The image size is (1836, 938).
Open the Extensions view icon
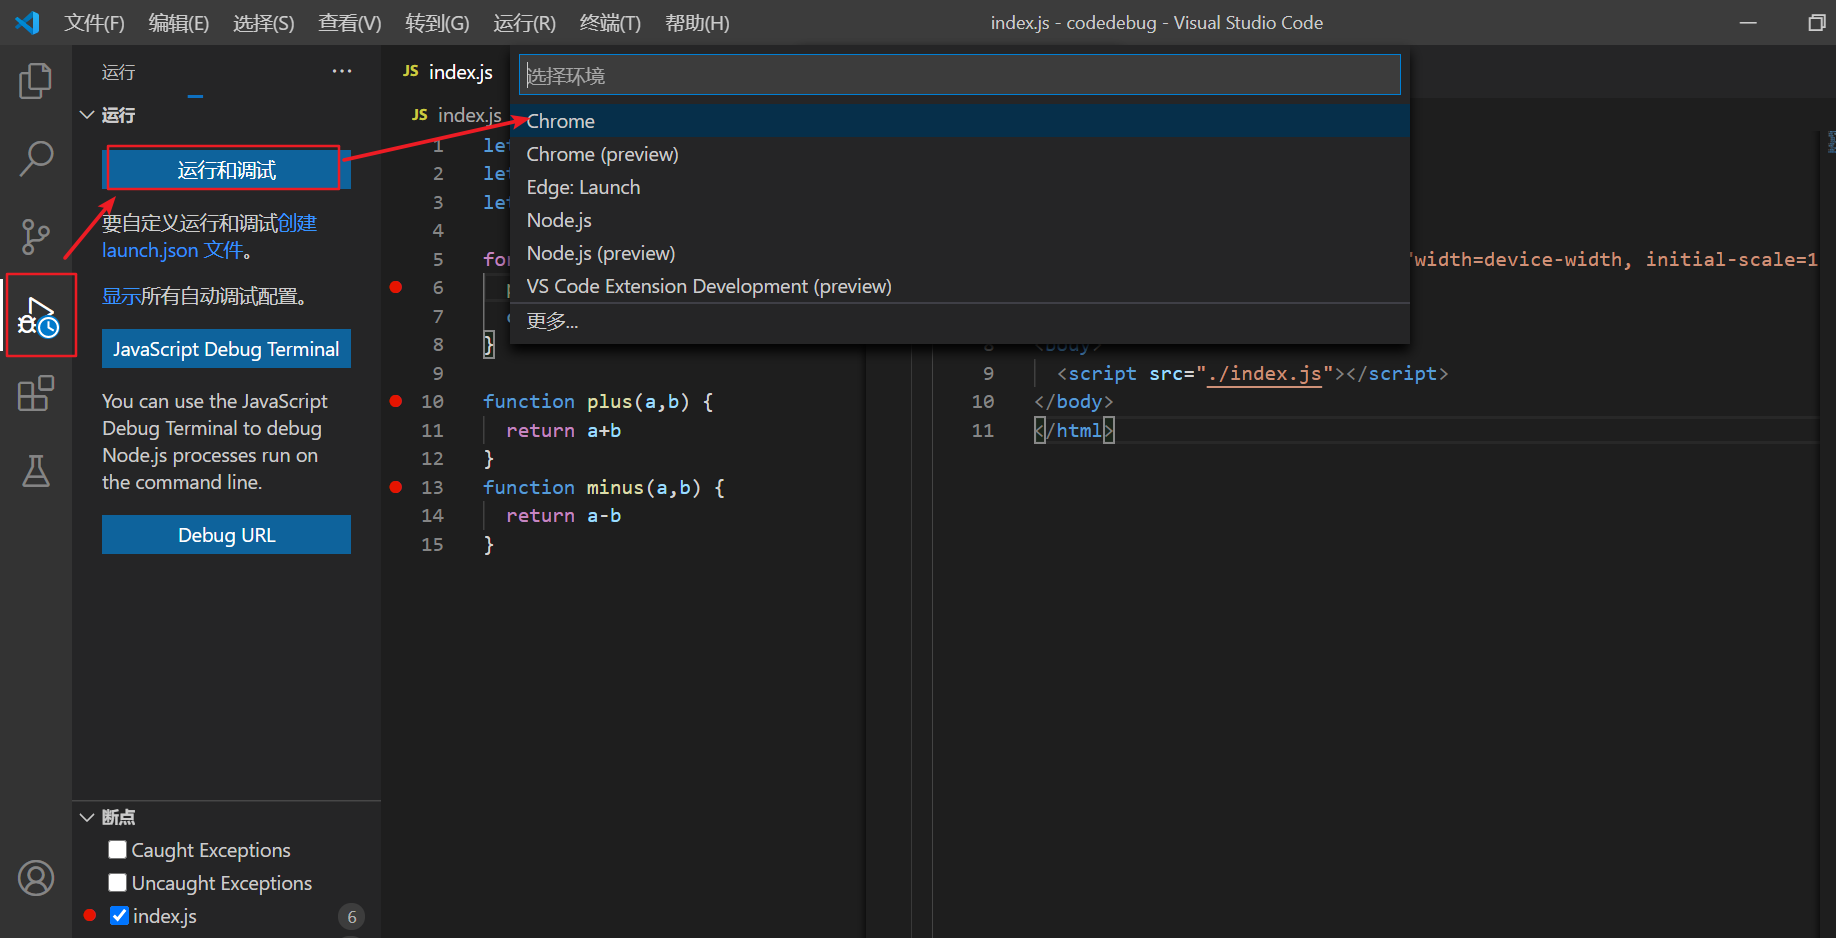(36, 394)
